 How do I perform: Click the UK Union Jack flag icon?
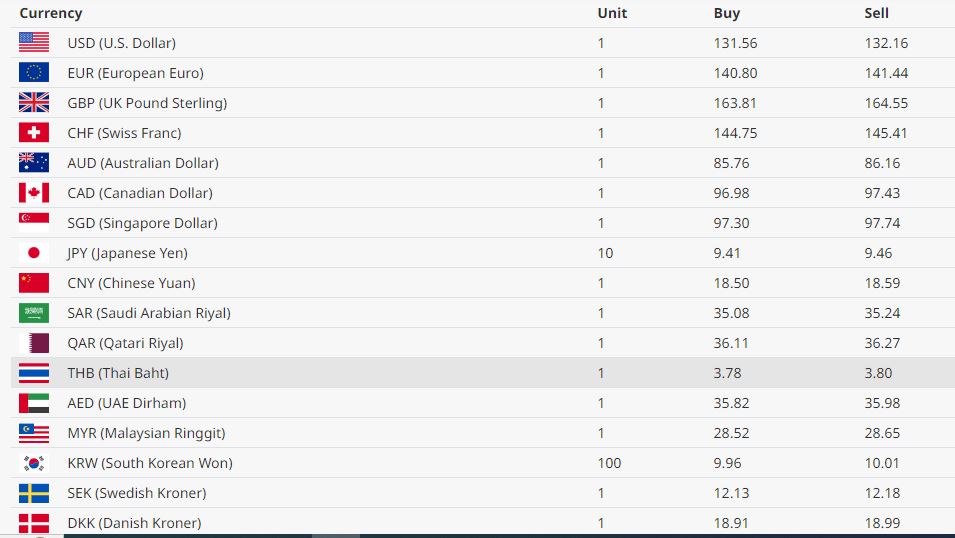(x=34, y=103)
